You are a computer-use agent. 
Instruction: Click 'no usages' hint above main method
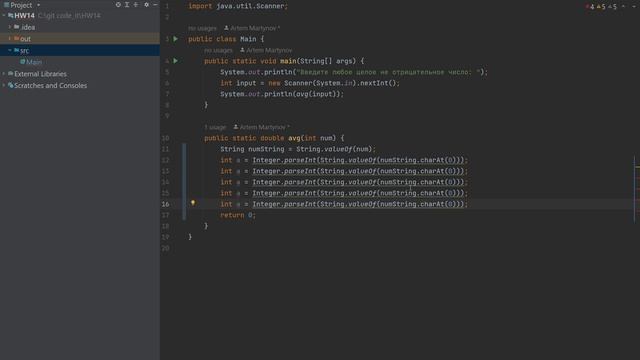point(218,50)
